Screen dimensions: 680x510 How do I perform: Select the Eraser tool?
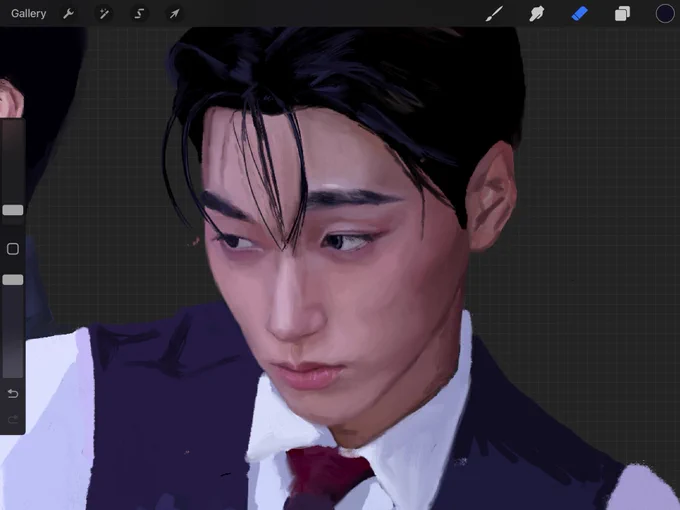point(580,13)
